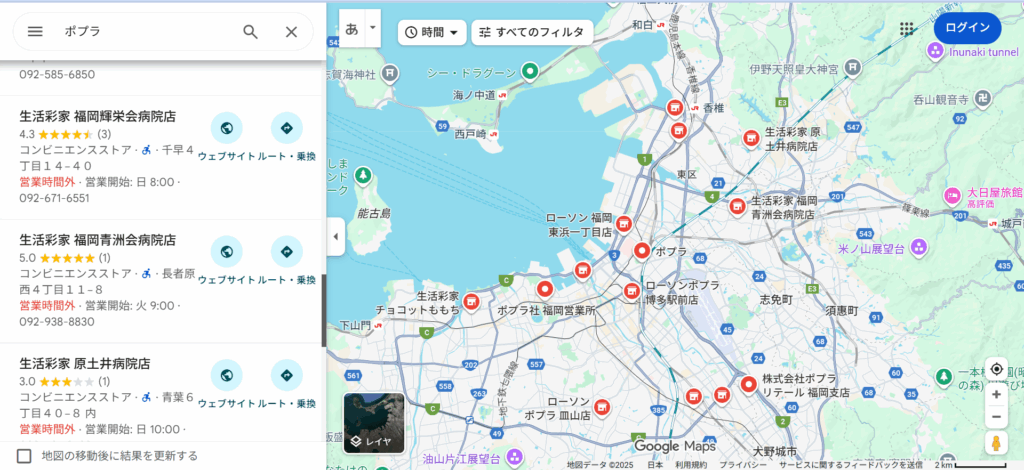The image size is (1024, 470).
Task: Open Street View pegman
Action: click(997, 444)
